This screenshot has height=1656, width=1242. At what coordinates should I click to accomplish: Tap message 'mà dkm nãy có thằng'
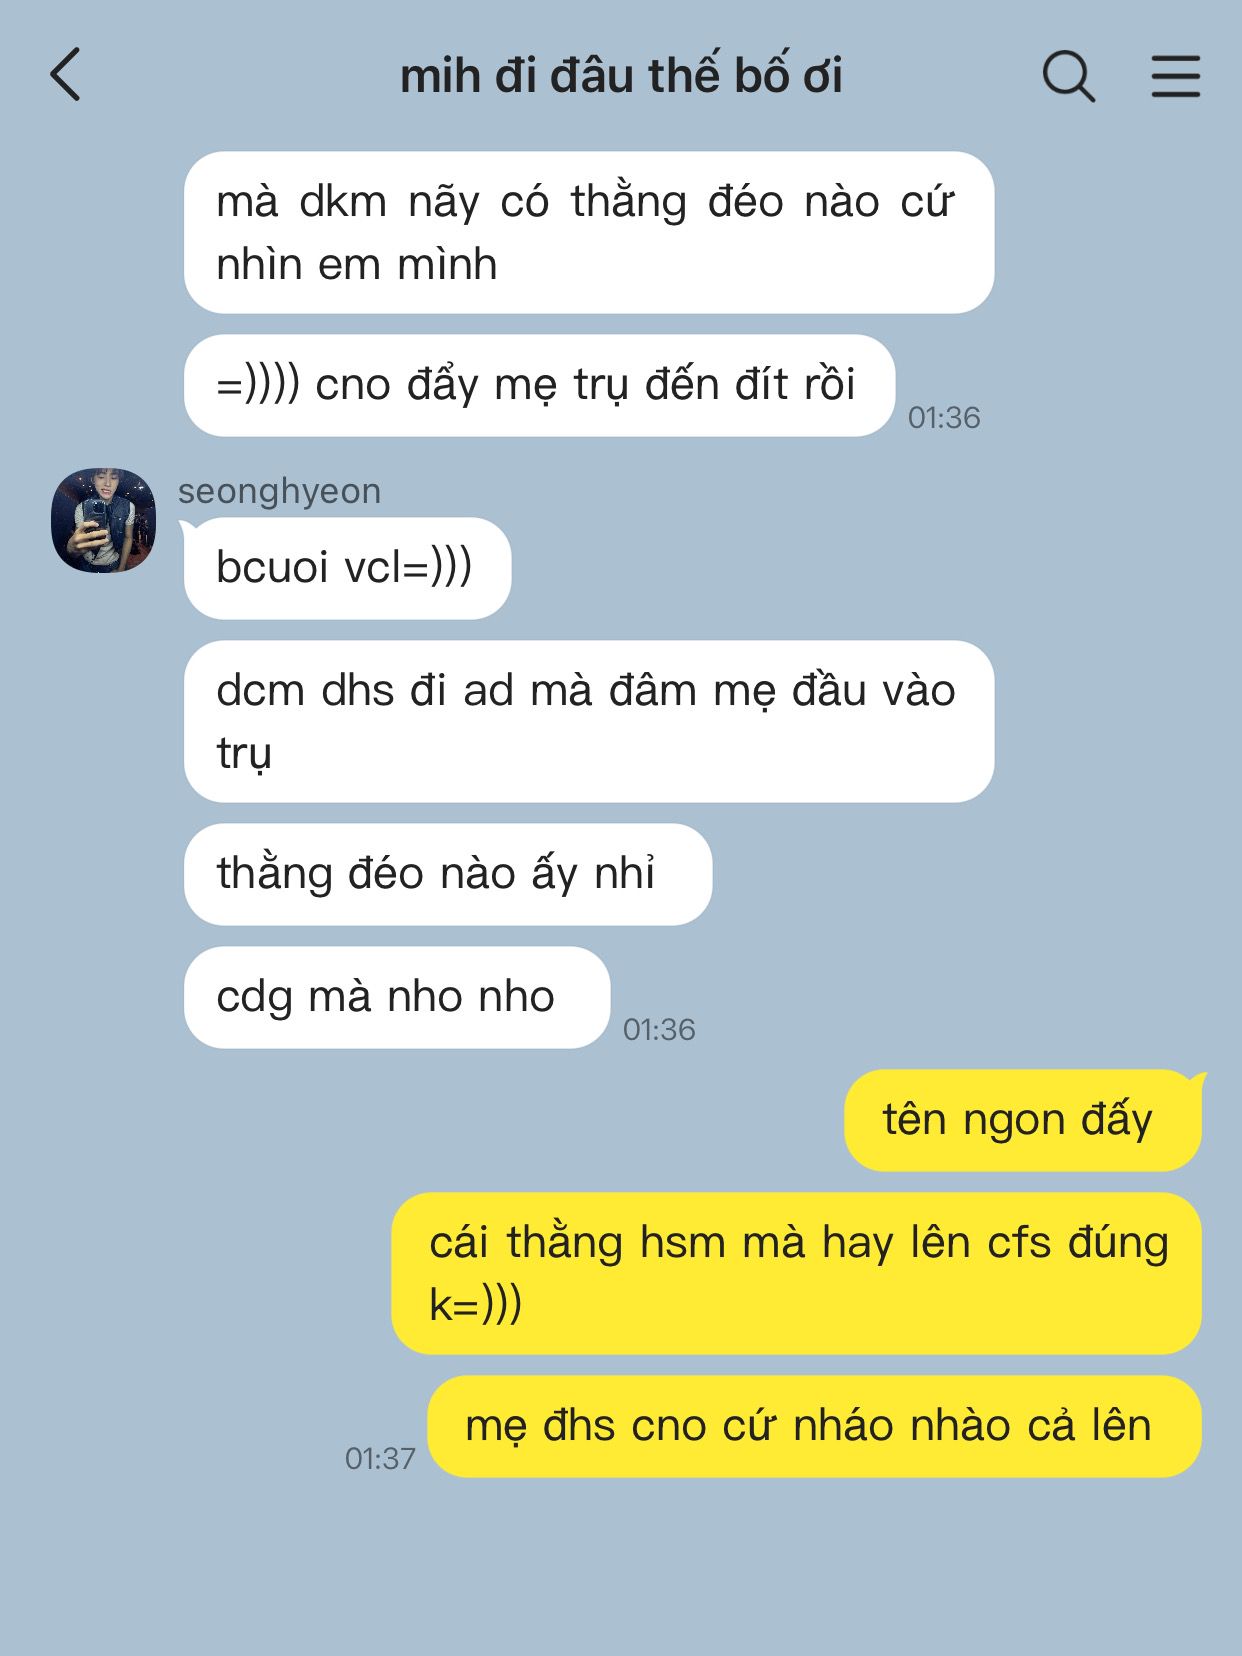[589, 232]
